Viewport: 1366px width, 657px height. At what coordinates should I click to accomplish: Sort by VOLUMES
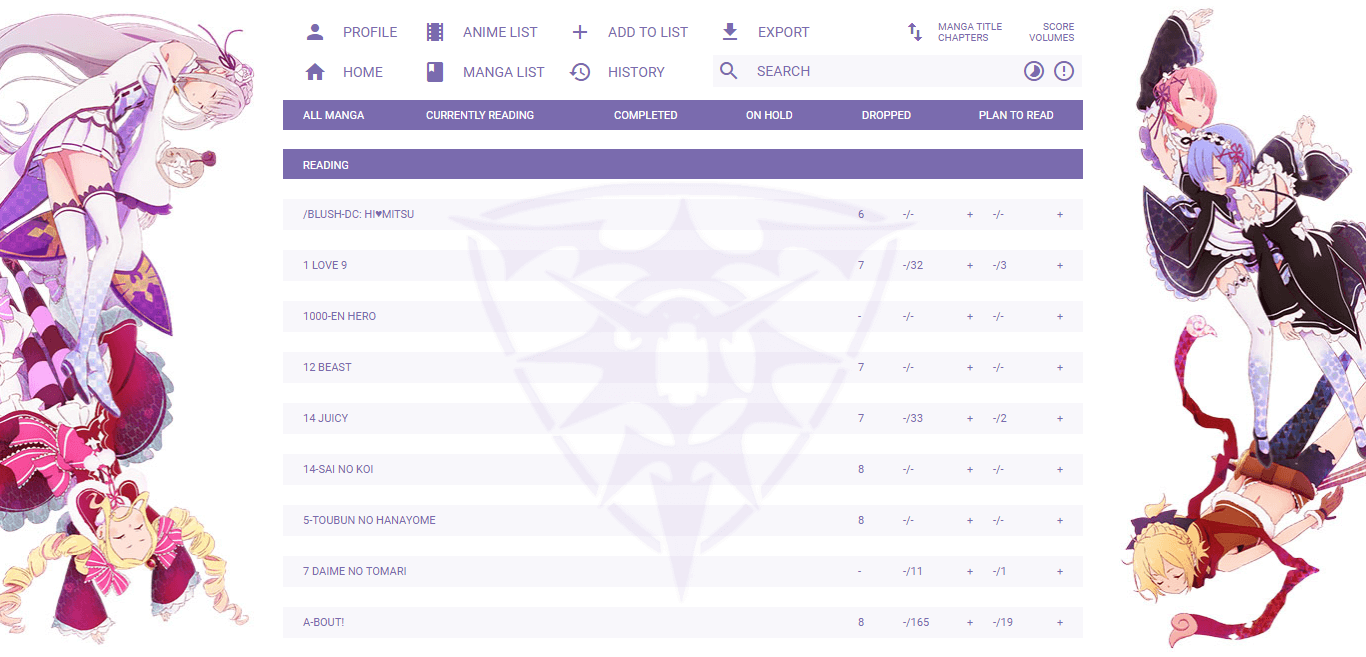1052,38
